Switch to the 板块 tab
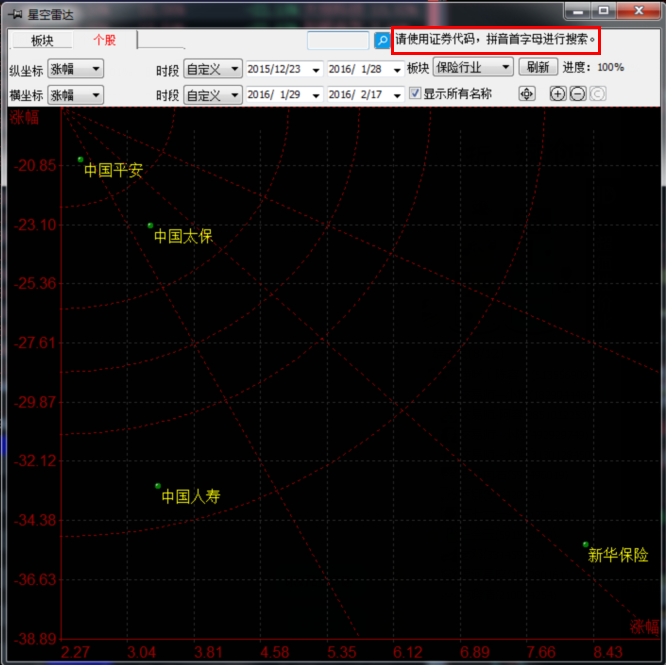Viewport: 666px width, 665px height. (x=43, y=41)
